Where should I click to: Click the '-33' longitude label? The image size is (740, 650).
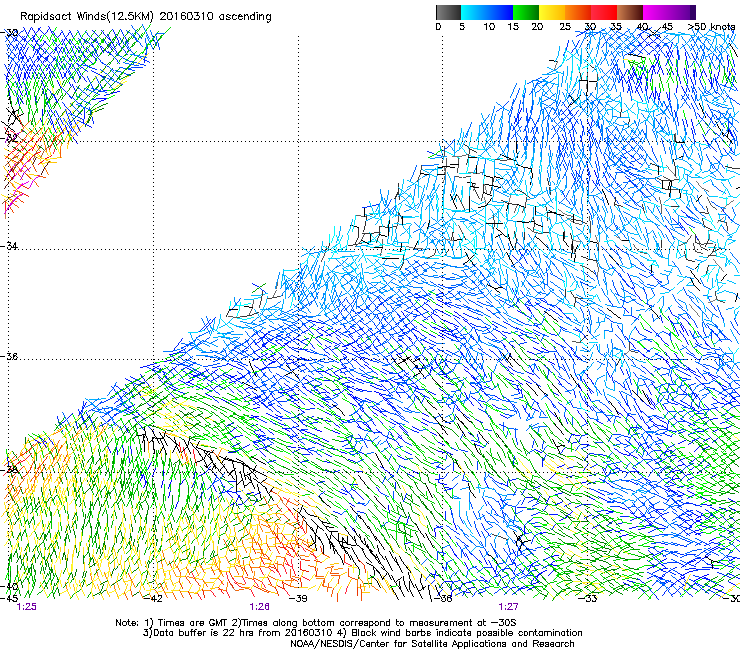[588, 599]
